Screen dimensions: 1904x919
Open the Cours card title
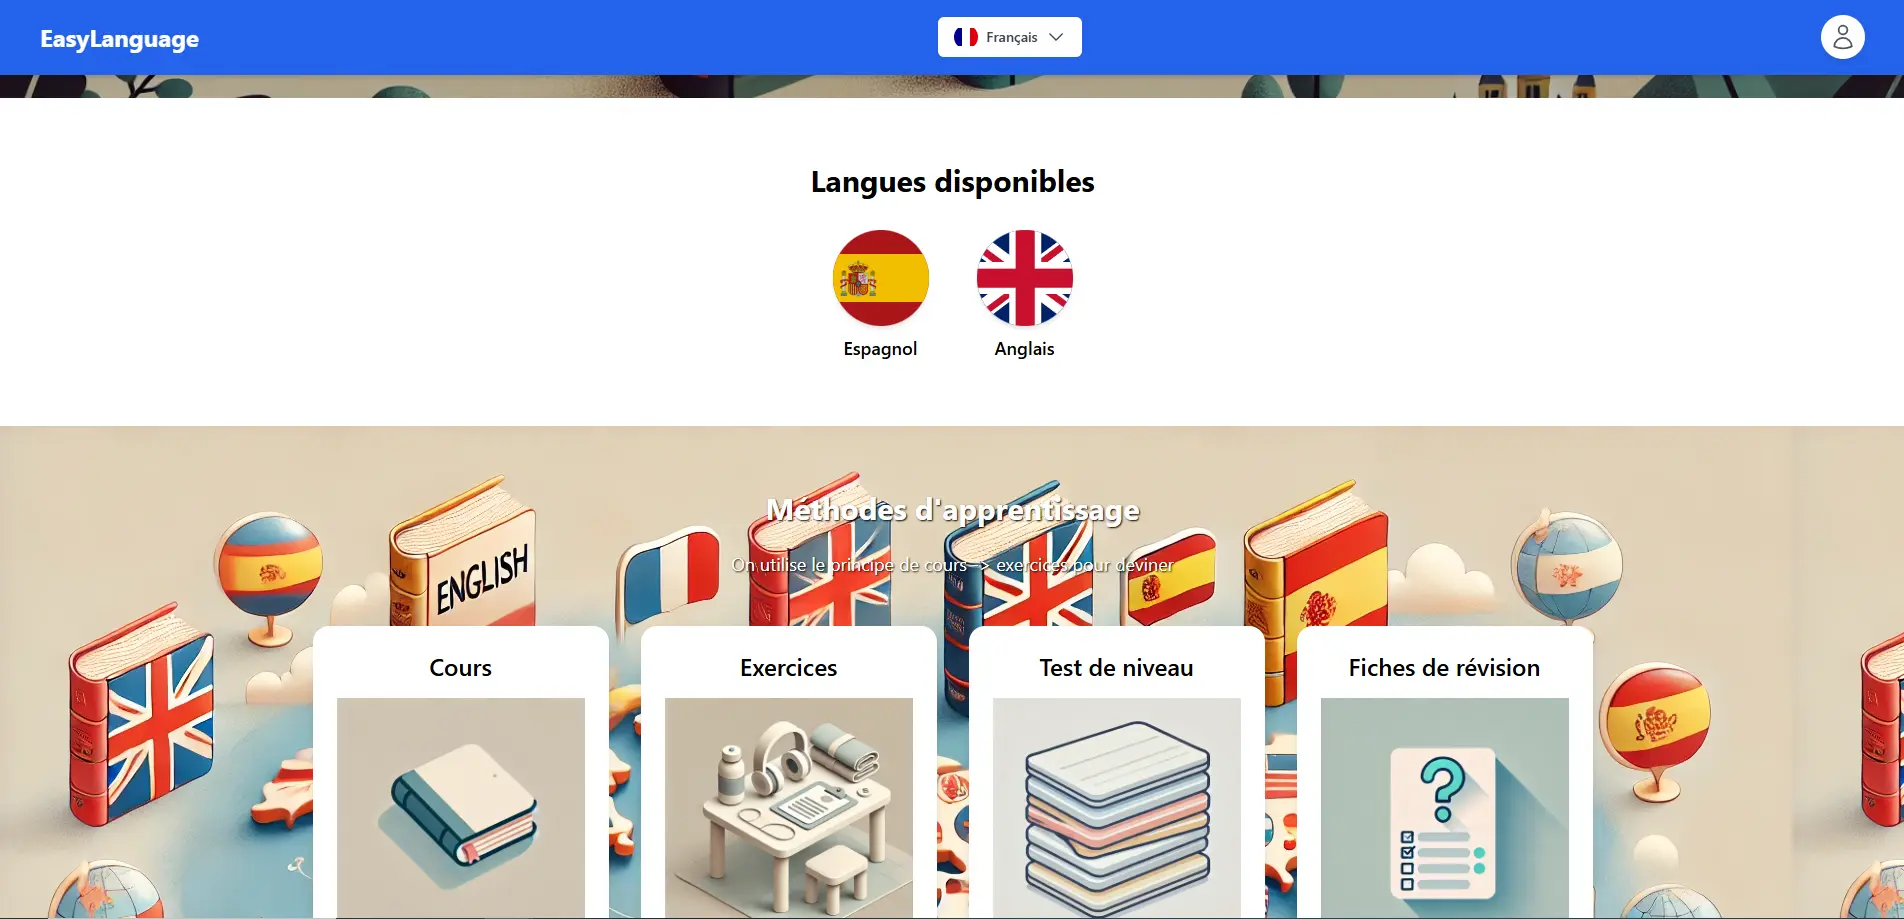[461, 668]
